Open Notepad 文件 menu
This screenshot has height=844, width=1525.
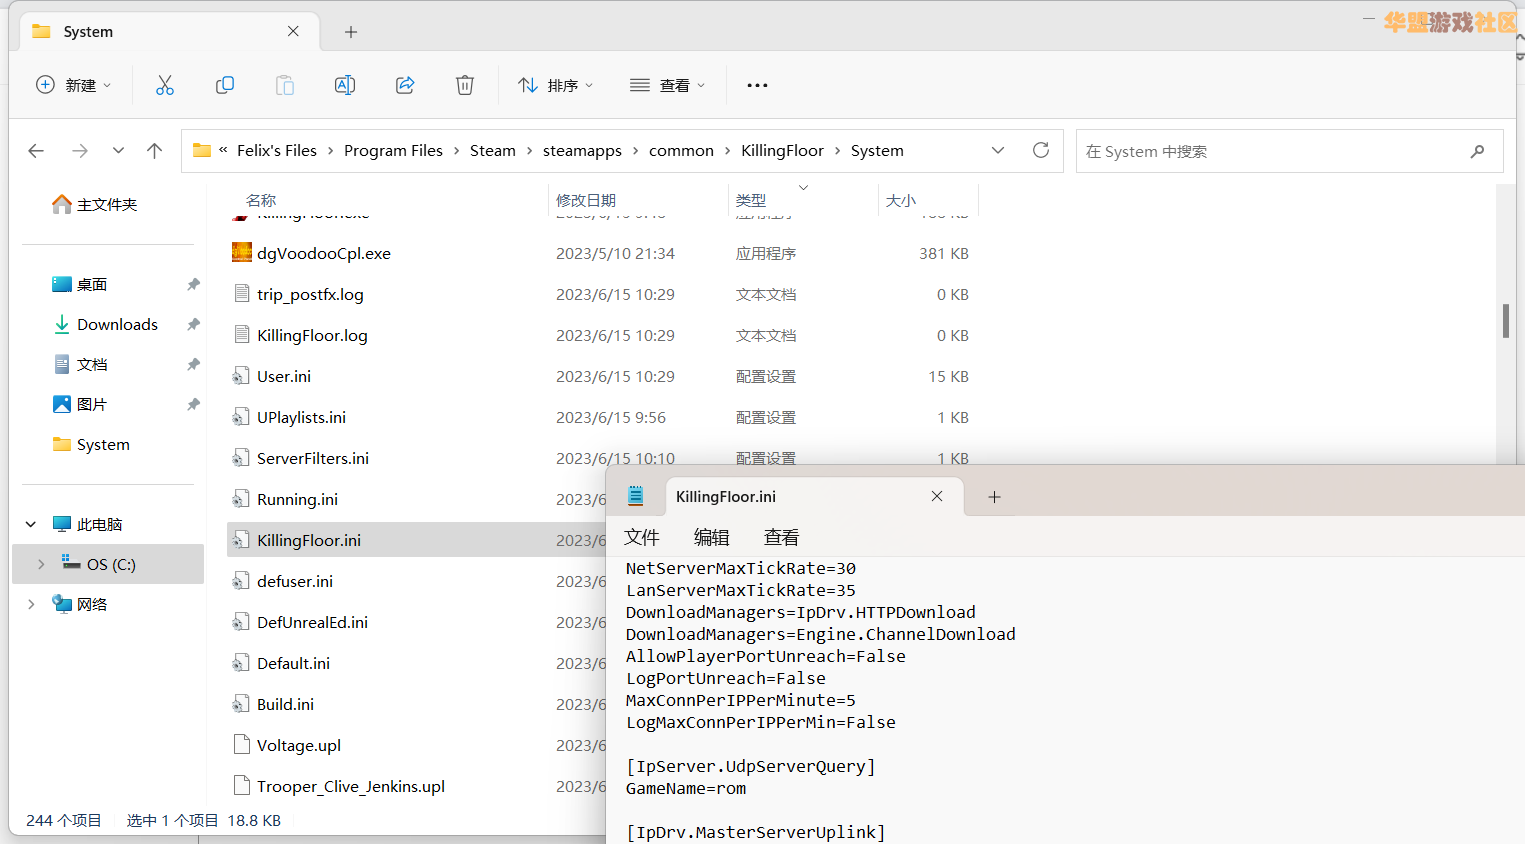click(642, 537)
